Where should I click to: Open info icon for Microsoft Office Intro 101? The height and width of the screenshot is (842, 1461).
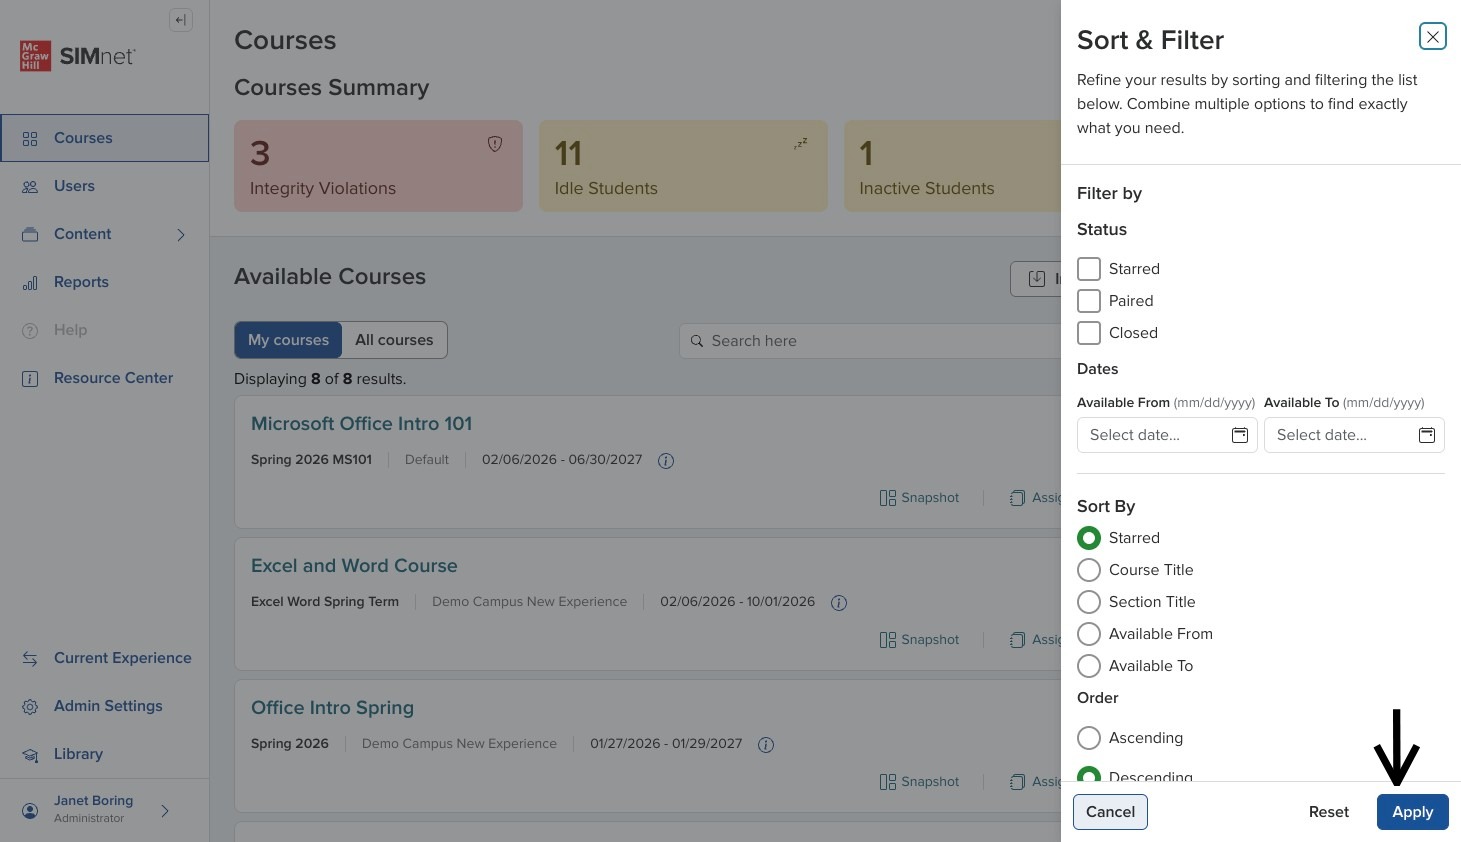coord(666,461)
